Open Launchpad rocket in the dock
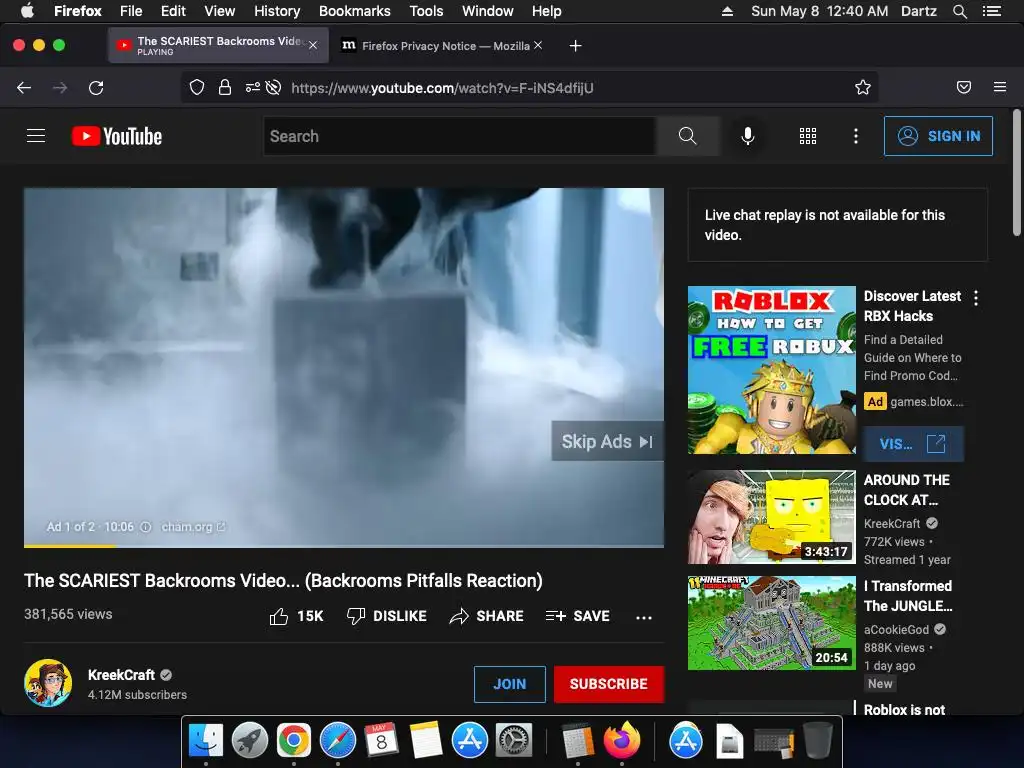This screenshot has width=1024, height=768. (249, 741)
